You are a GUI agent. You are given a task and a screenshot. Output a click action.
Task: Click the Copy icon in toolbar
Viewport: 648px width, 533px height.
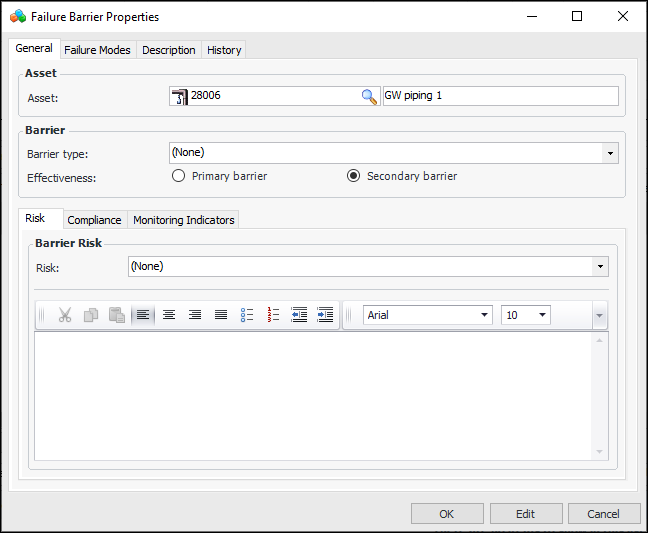click(x=91, y=315)
